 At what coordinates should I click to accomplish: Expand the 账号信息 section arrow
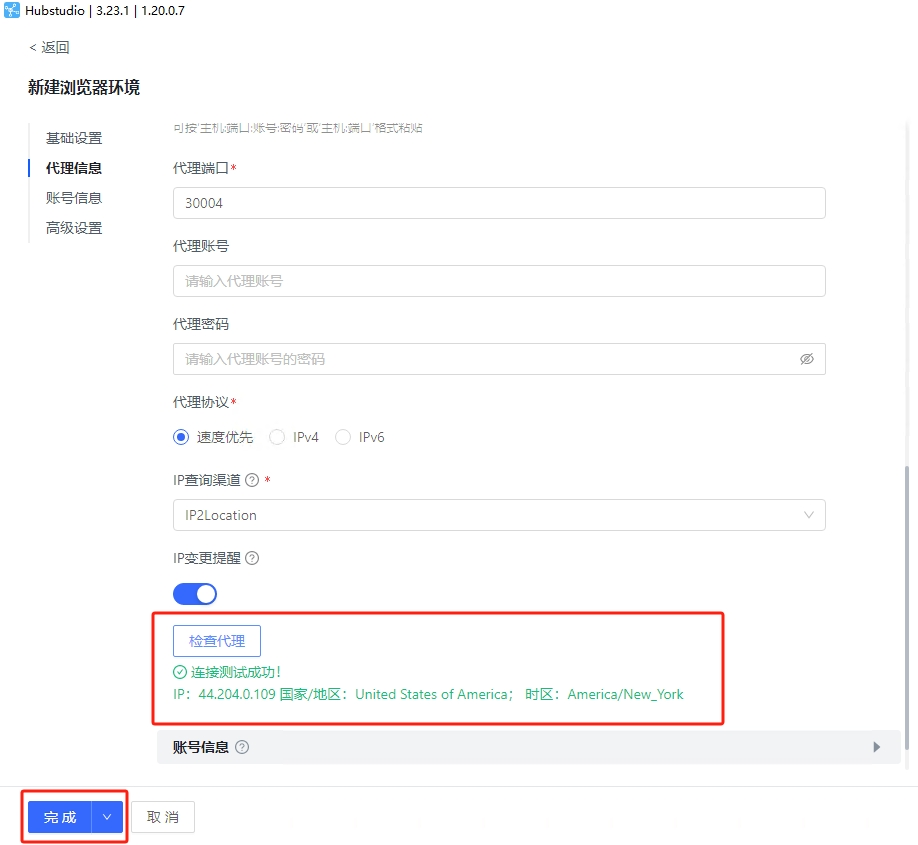point(877,747)
